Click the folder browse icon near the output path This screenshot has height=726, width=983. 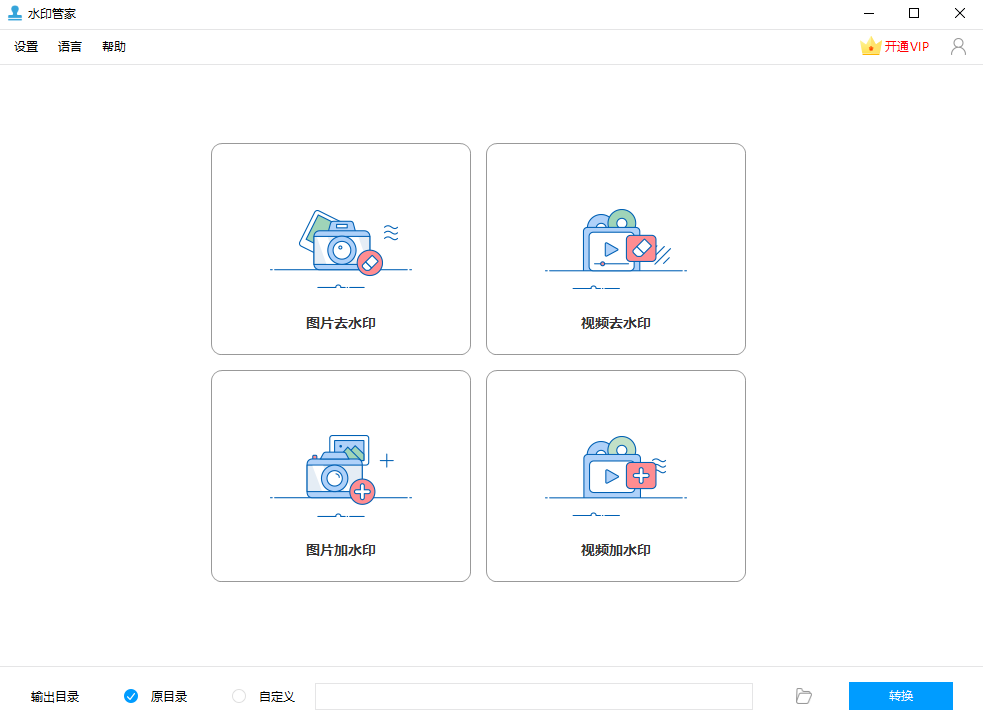pos(803,696)
